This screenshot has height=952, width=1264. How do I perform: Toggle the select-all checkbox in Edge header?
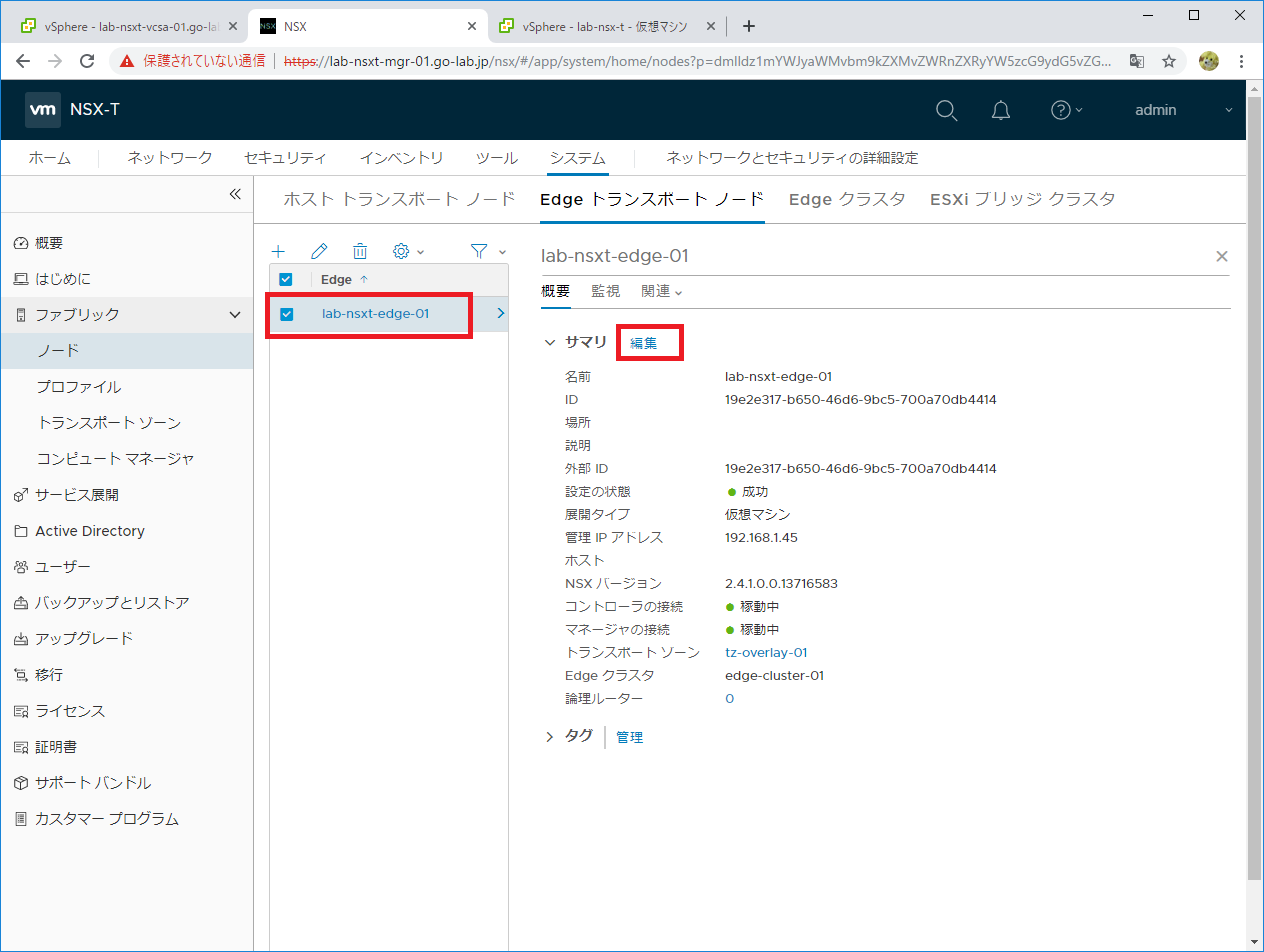coord(286,280)
